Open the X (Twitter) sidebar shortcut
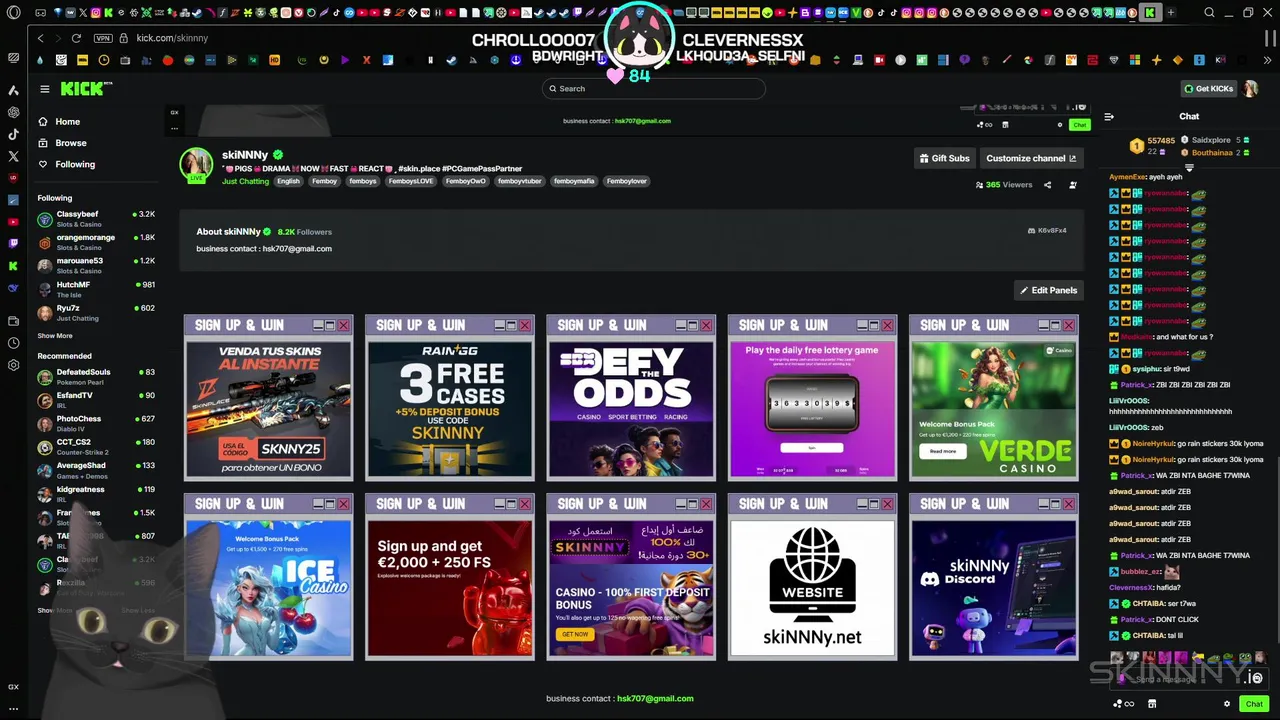This screenshot has width=1280, height=720. [x=13, y=156]
